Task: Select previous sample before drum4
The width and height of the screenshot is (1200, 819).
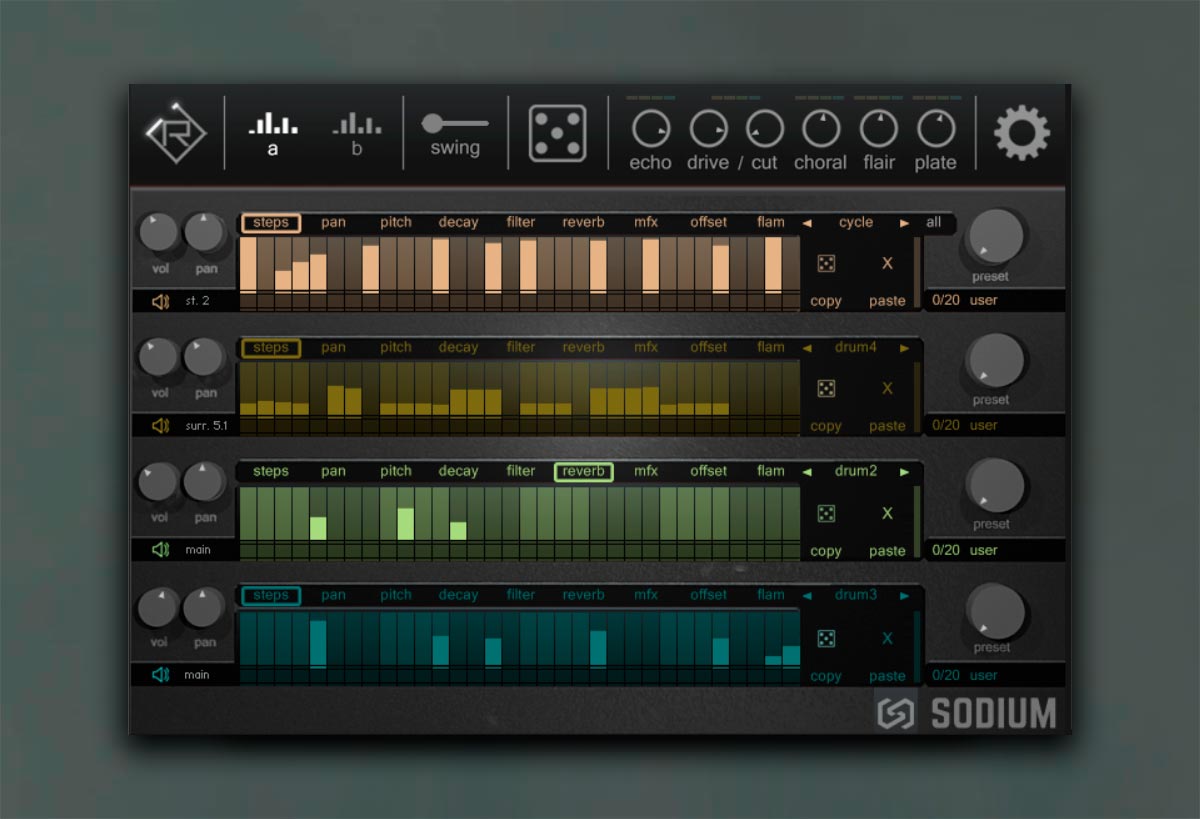Action: (808, 348)
